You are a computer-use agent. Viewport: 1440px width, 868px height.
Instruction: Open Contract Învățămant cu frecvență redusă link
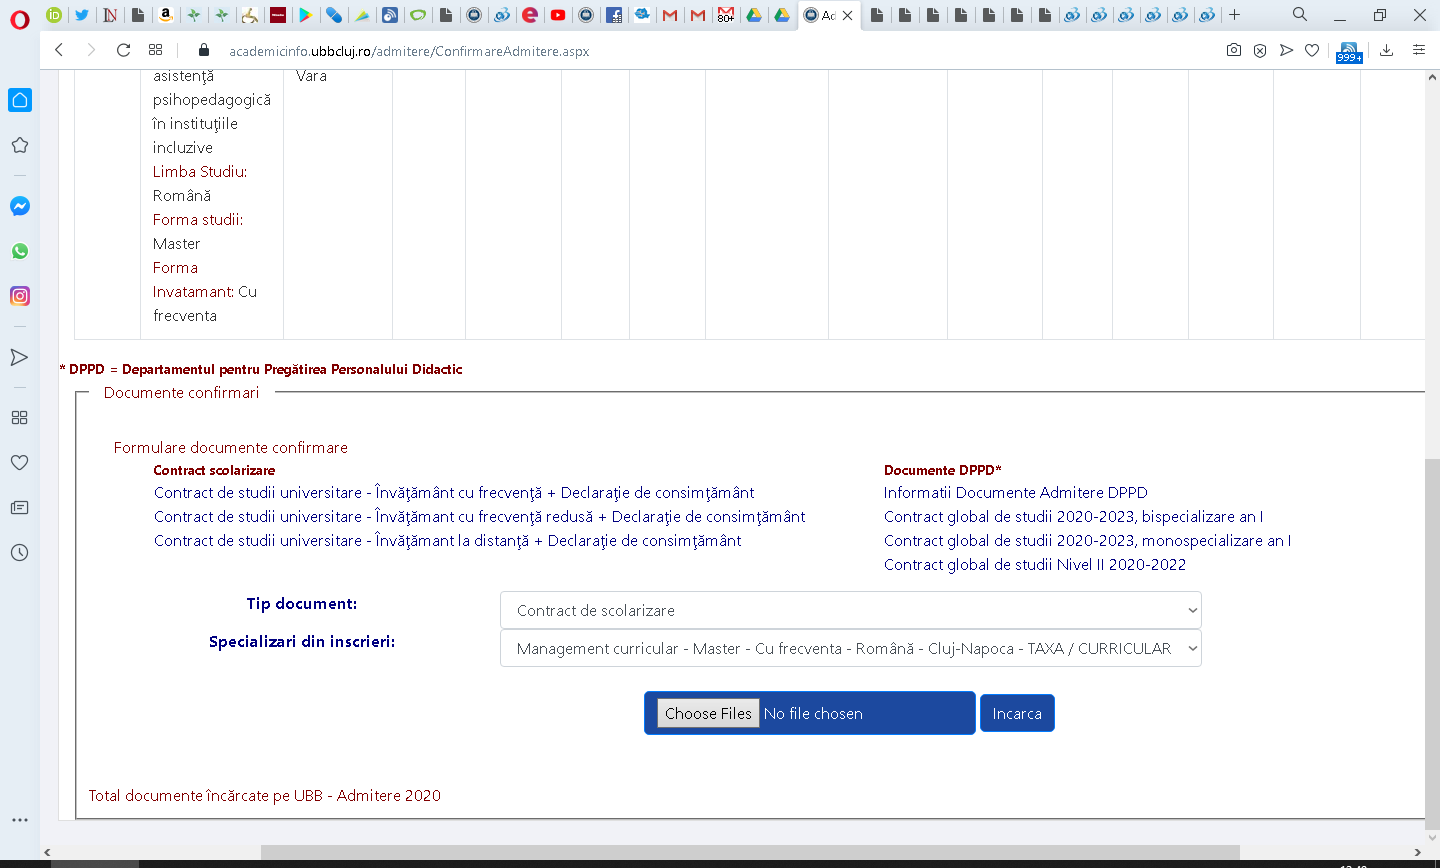480,517
